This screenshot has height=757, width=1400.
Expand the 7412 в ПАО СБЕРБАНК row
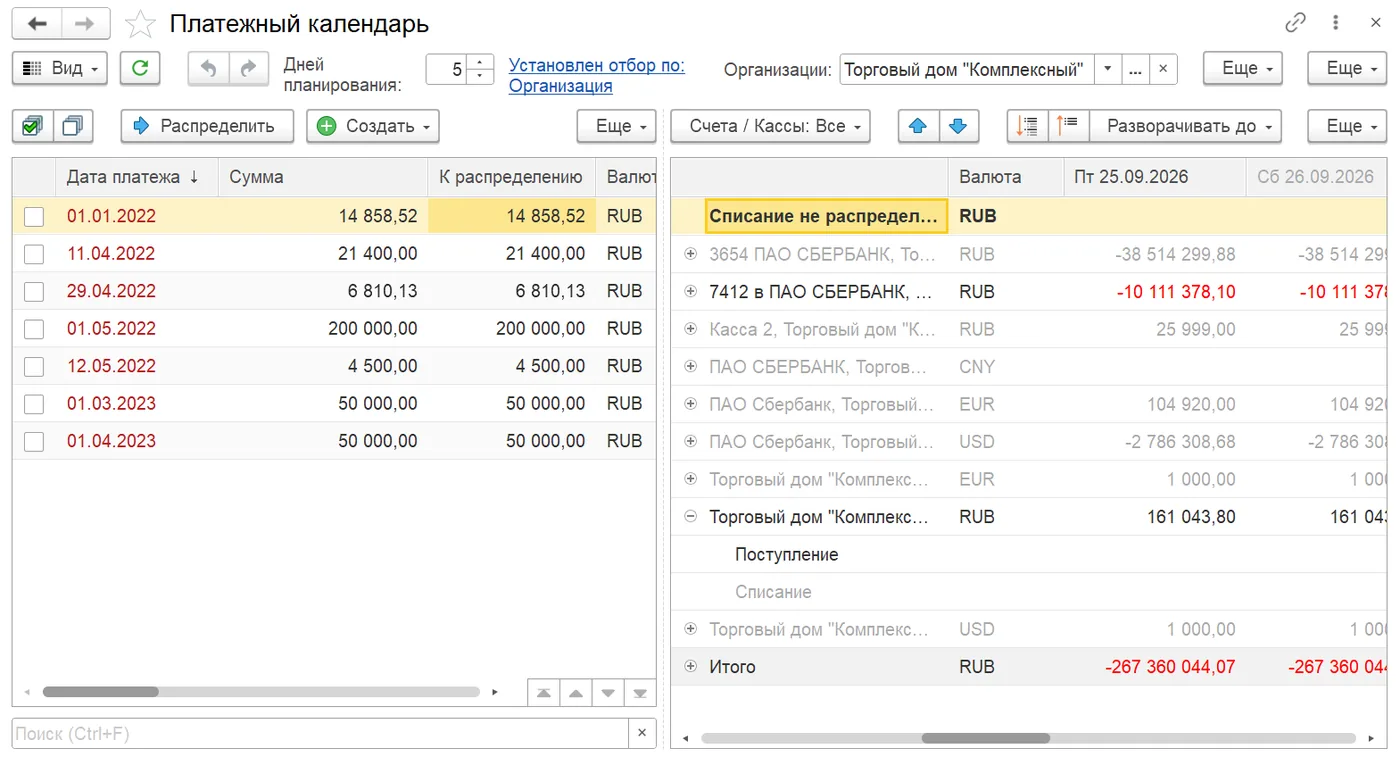click(690, 291)
